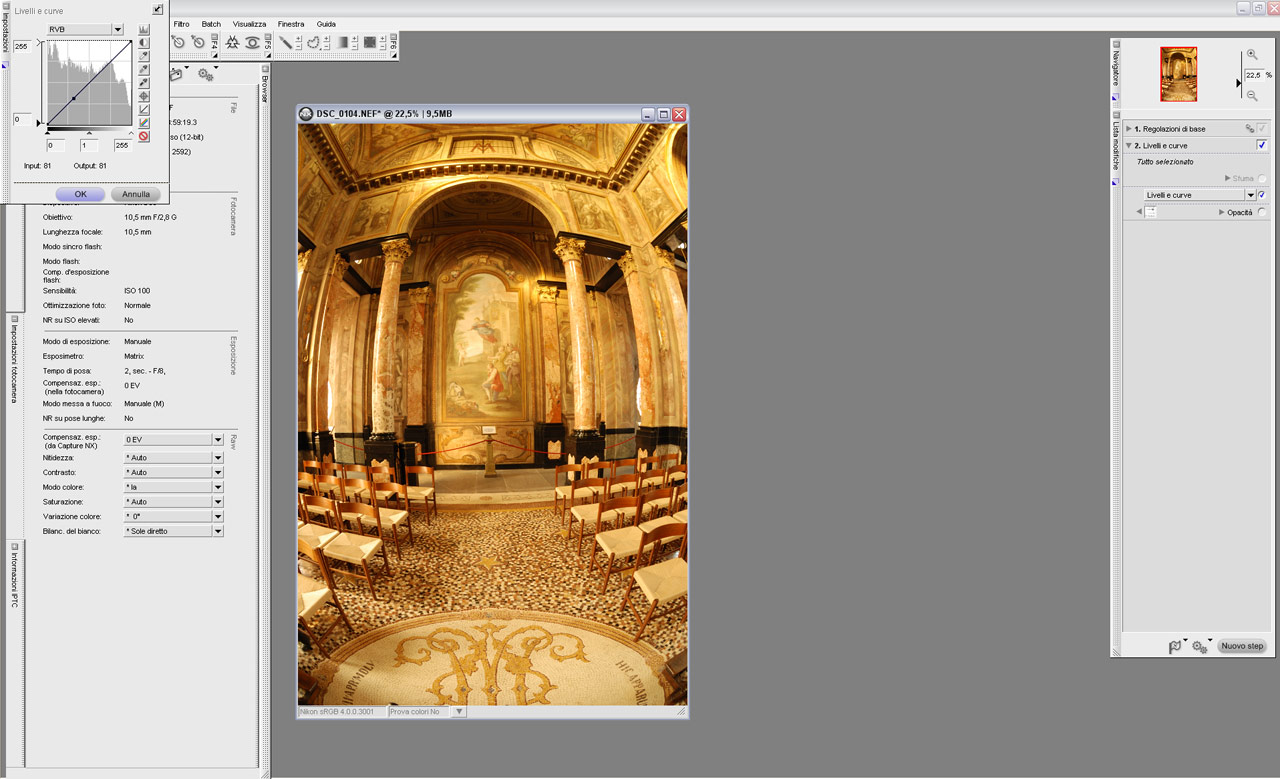Viewport: 1280px width, 779px height.
Task: Click the eye icon in the toolbar
Action: (x=252, y=42)
